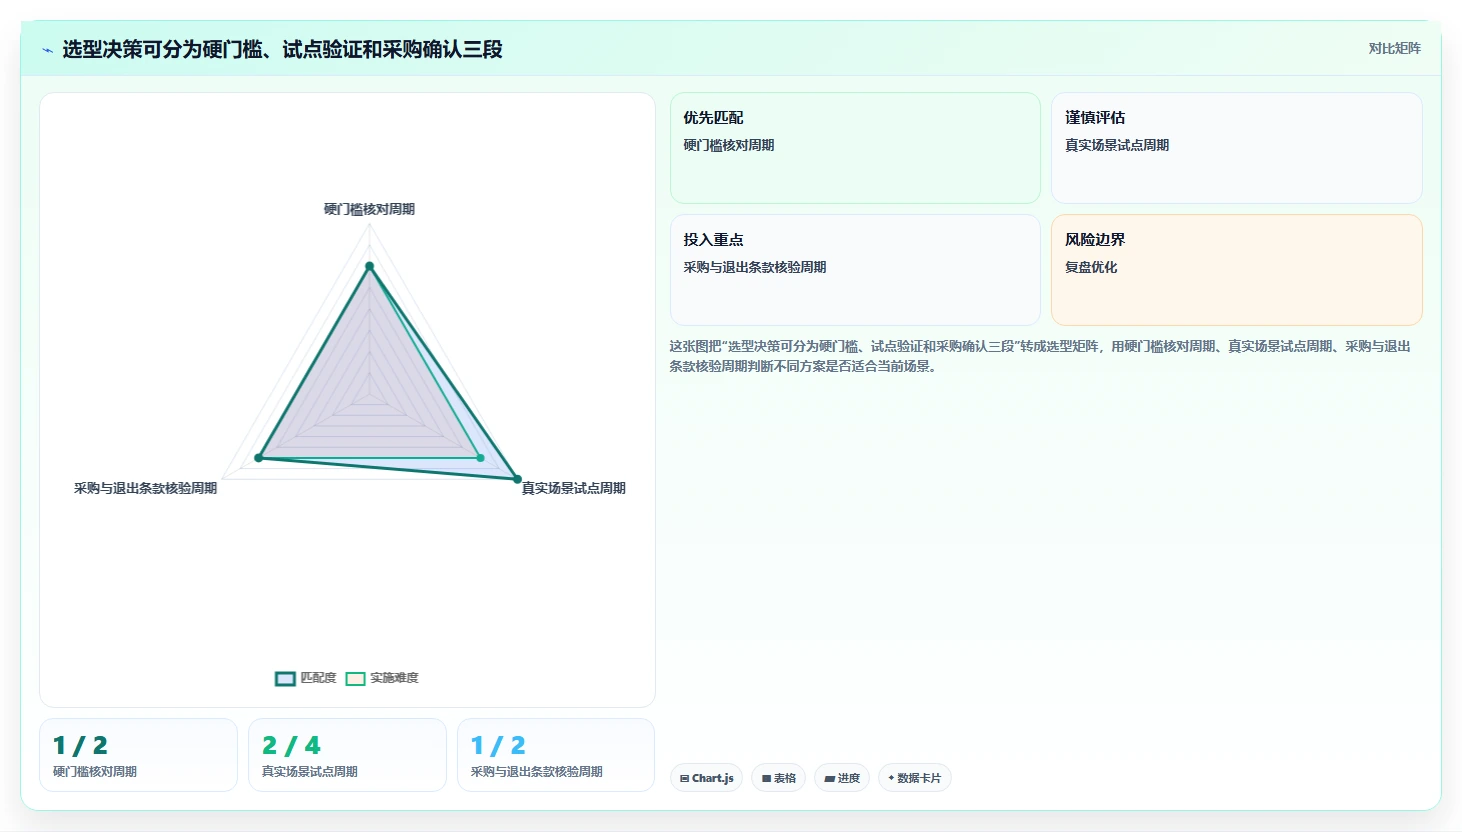Click the light-green radar point on the right

(480, 458)
